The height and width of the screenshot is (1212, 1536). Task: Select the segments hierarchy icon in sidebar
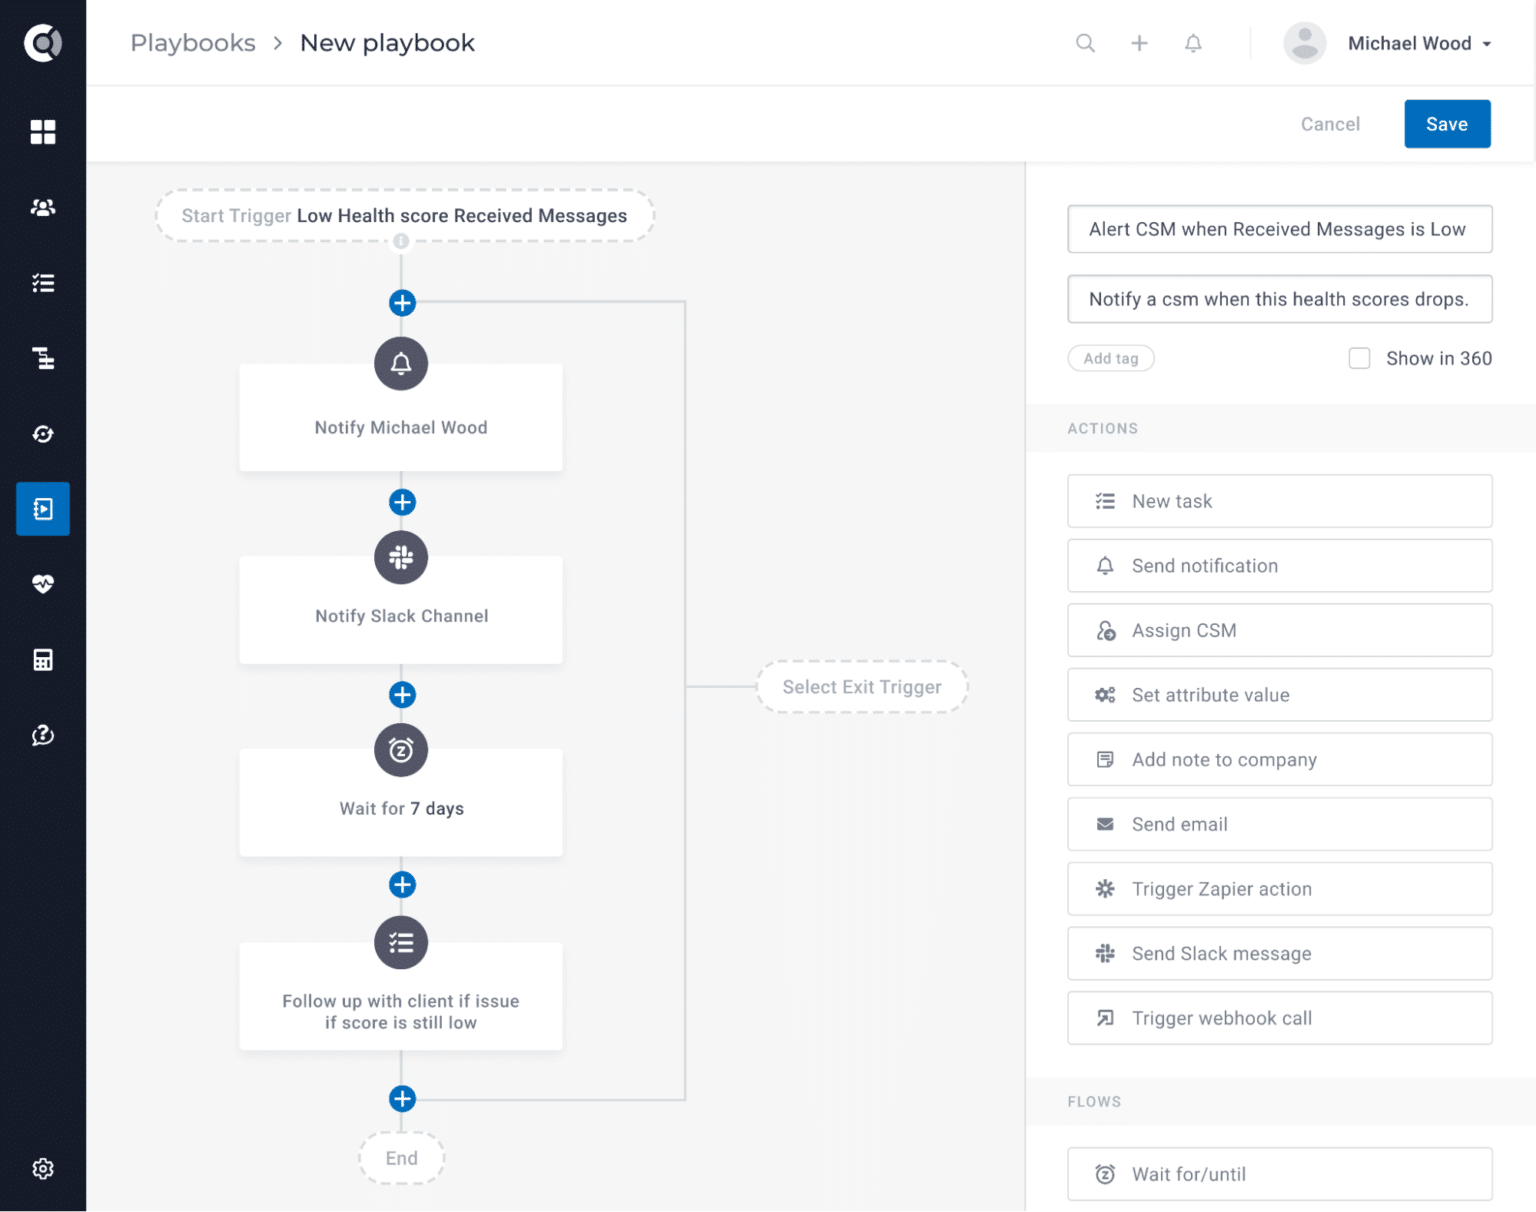point(43,358)
